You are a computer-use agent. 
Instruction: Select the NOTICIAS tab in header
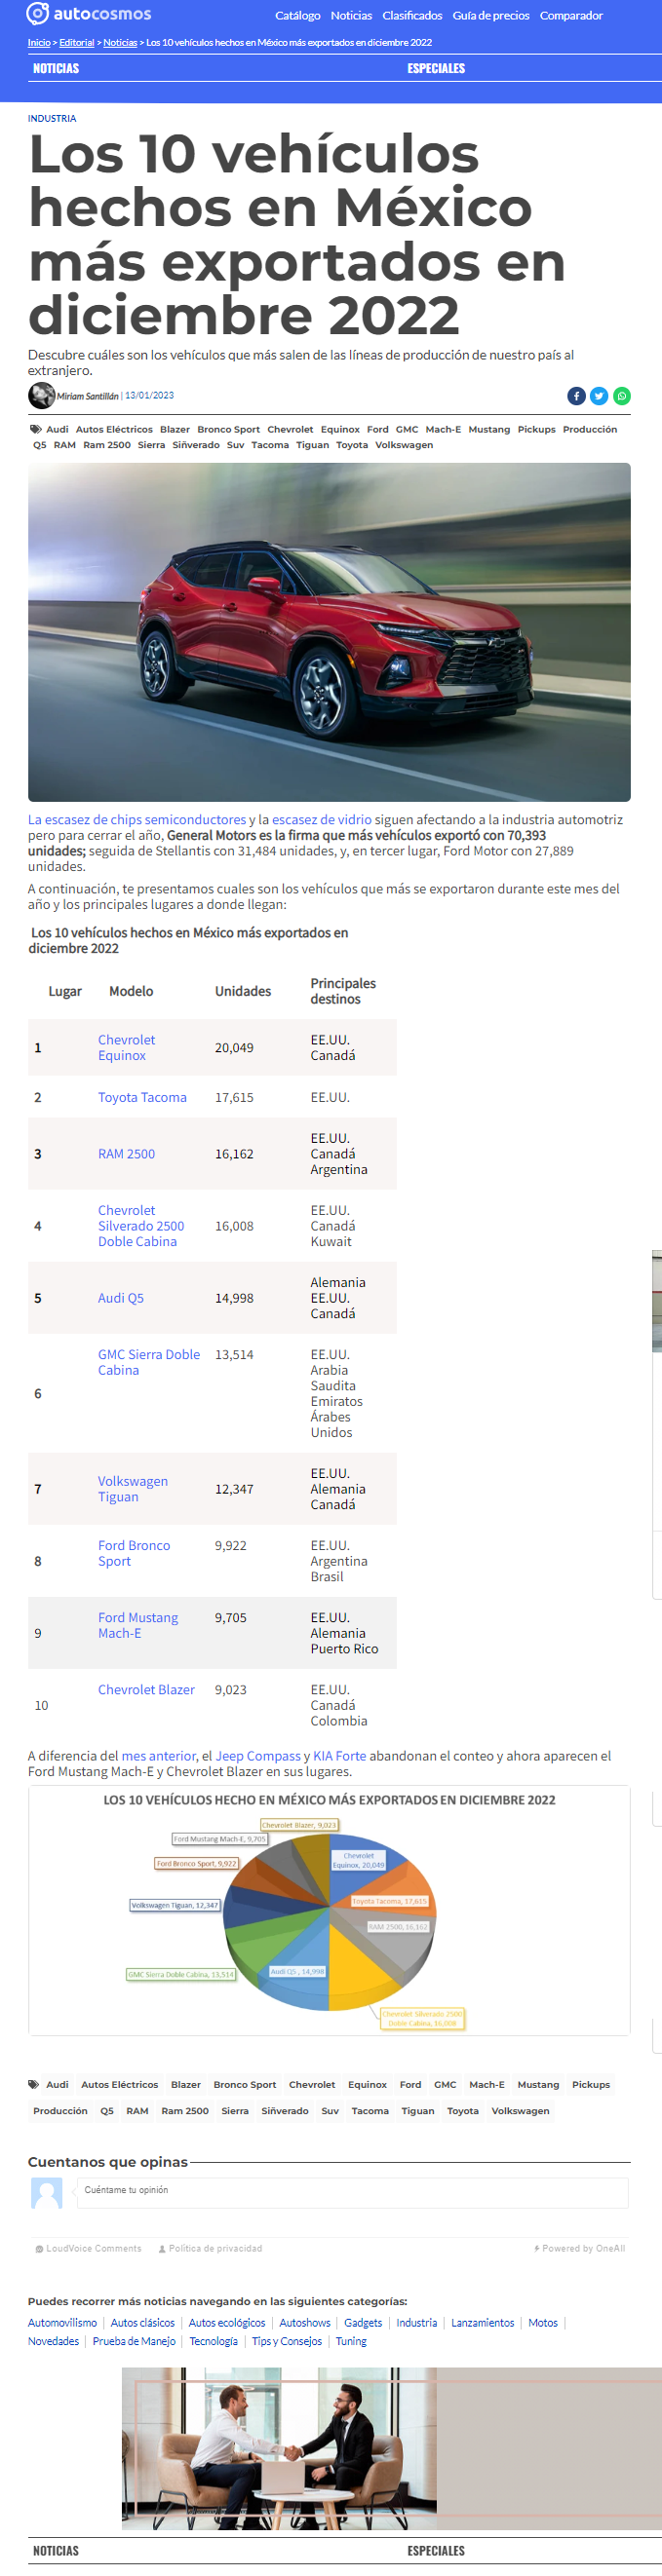[56, 68]
